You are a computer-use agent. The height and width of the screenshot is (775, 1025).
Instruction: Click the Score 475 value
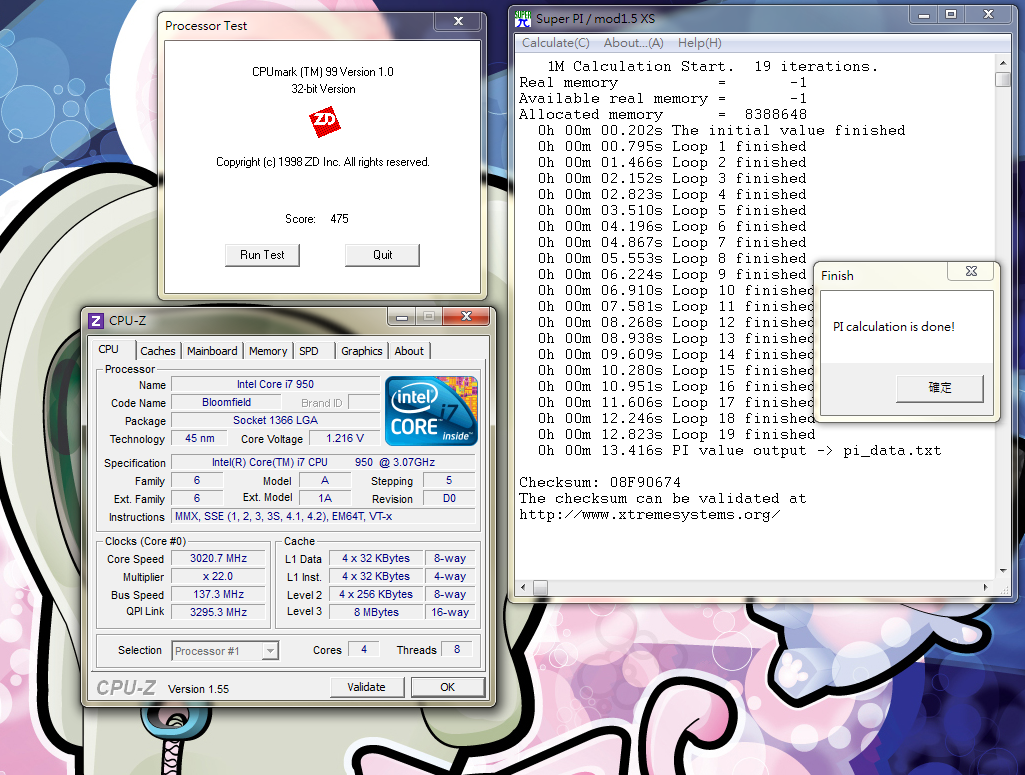(339, 219)
